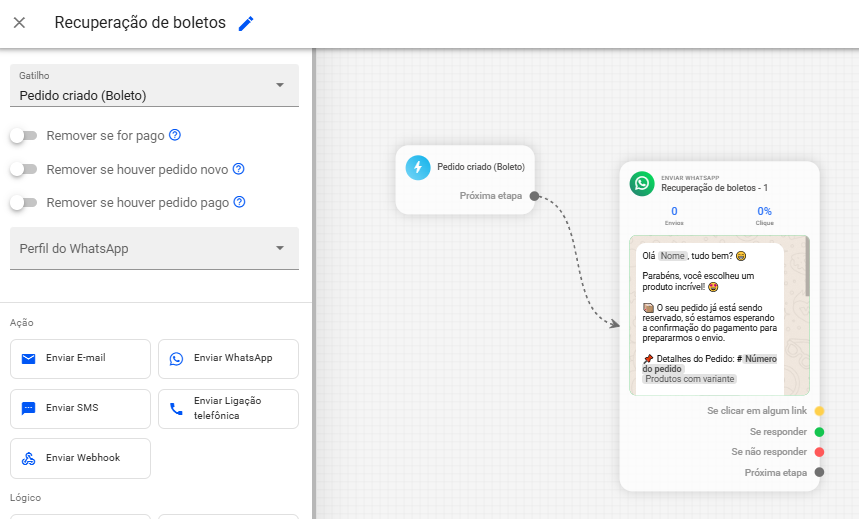Add an Enviar SMS action
The width and height of the screenshot is (859, 519).
[80, 408]
